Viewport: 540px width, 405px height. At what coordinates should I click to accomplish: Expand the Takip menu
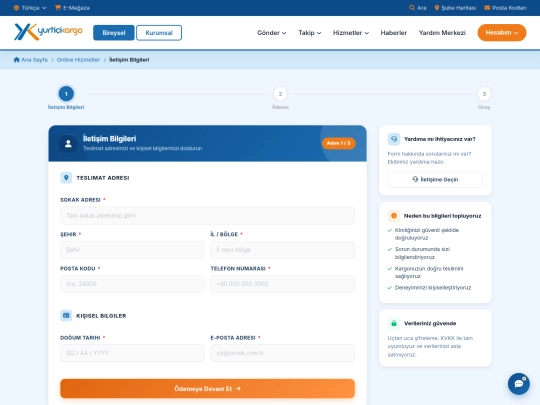pyautogui.click(x=310, y=33)
